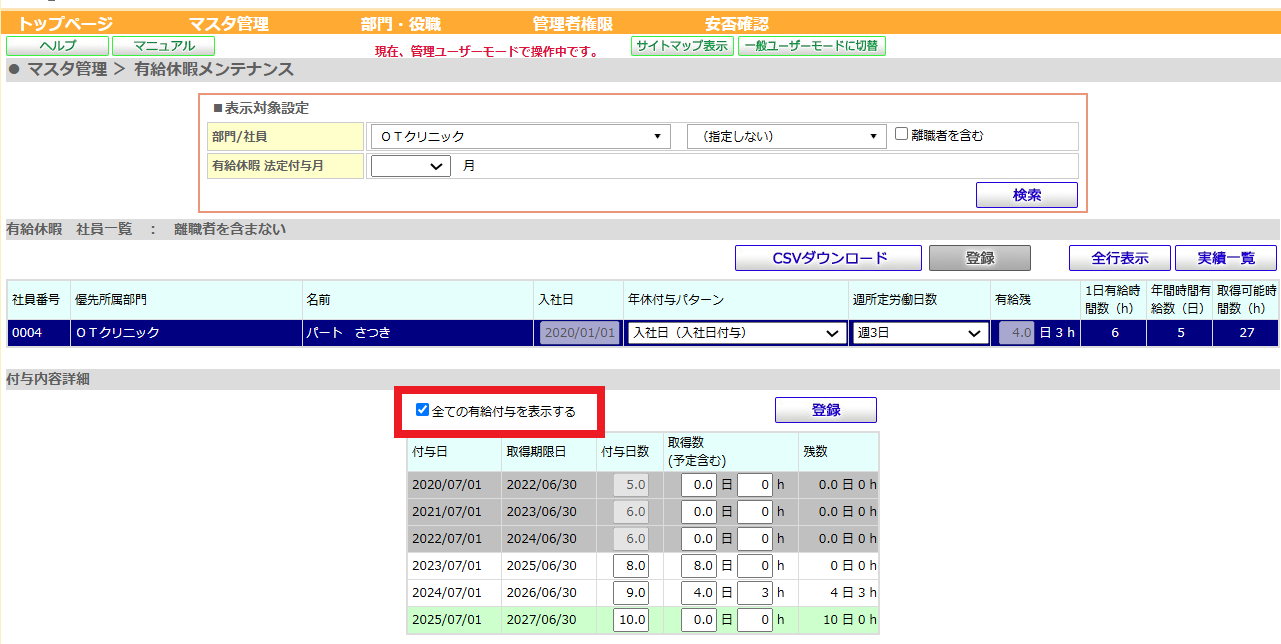
Task: Click the 付与日数 5.0 field in 2020/07/01 row
Action: [x=631, y=485]
